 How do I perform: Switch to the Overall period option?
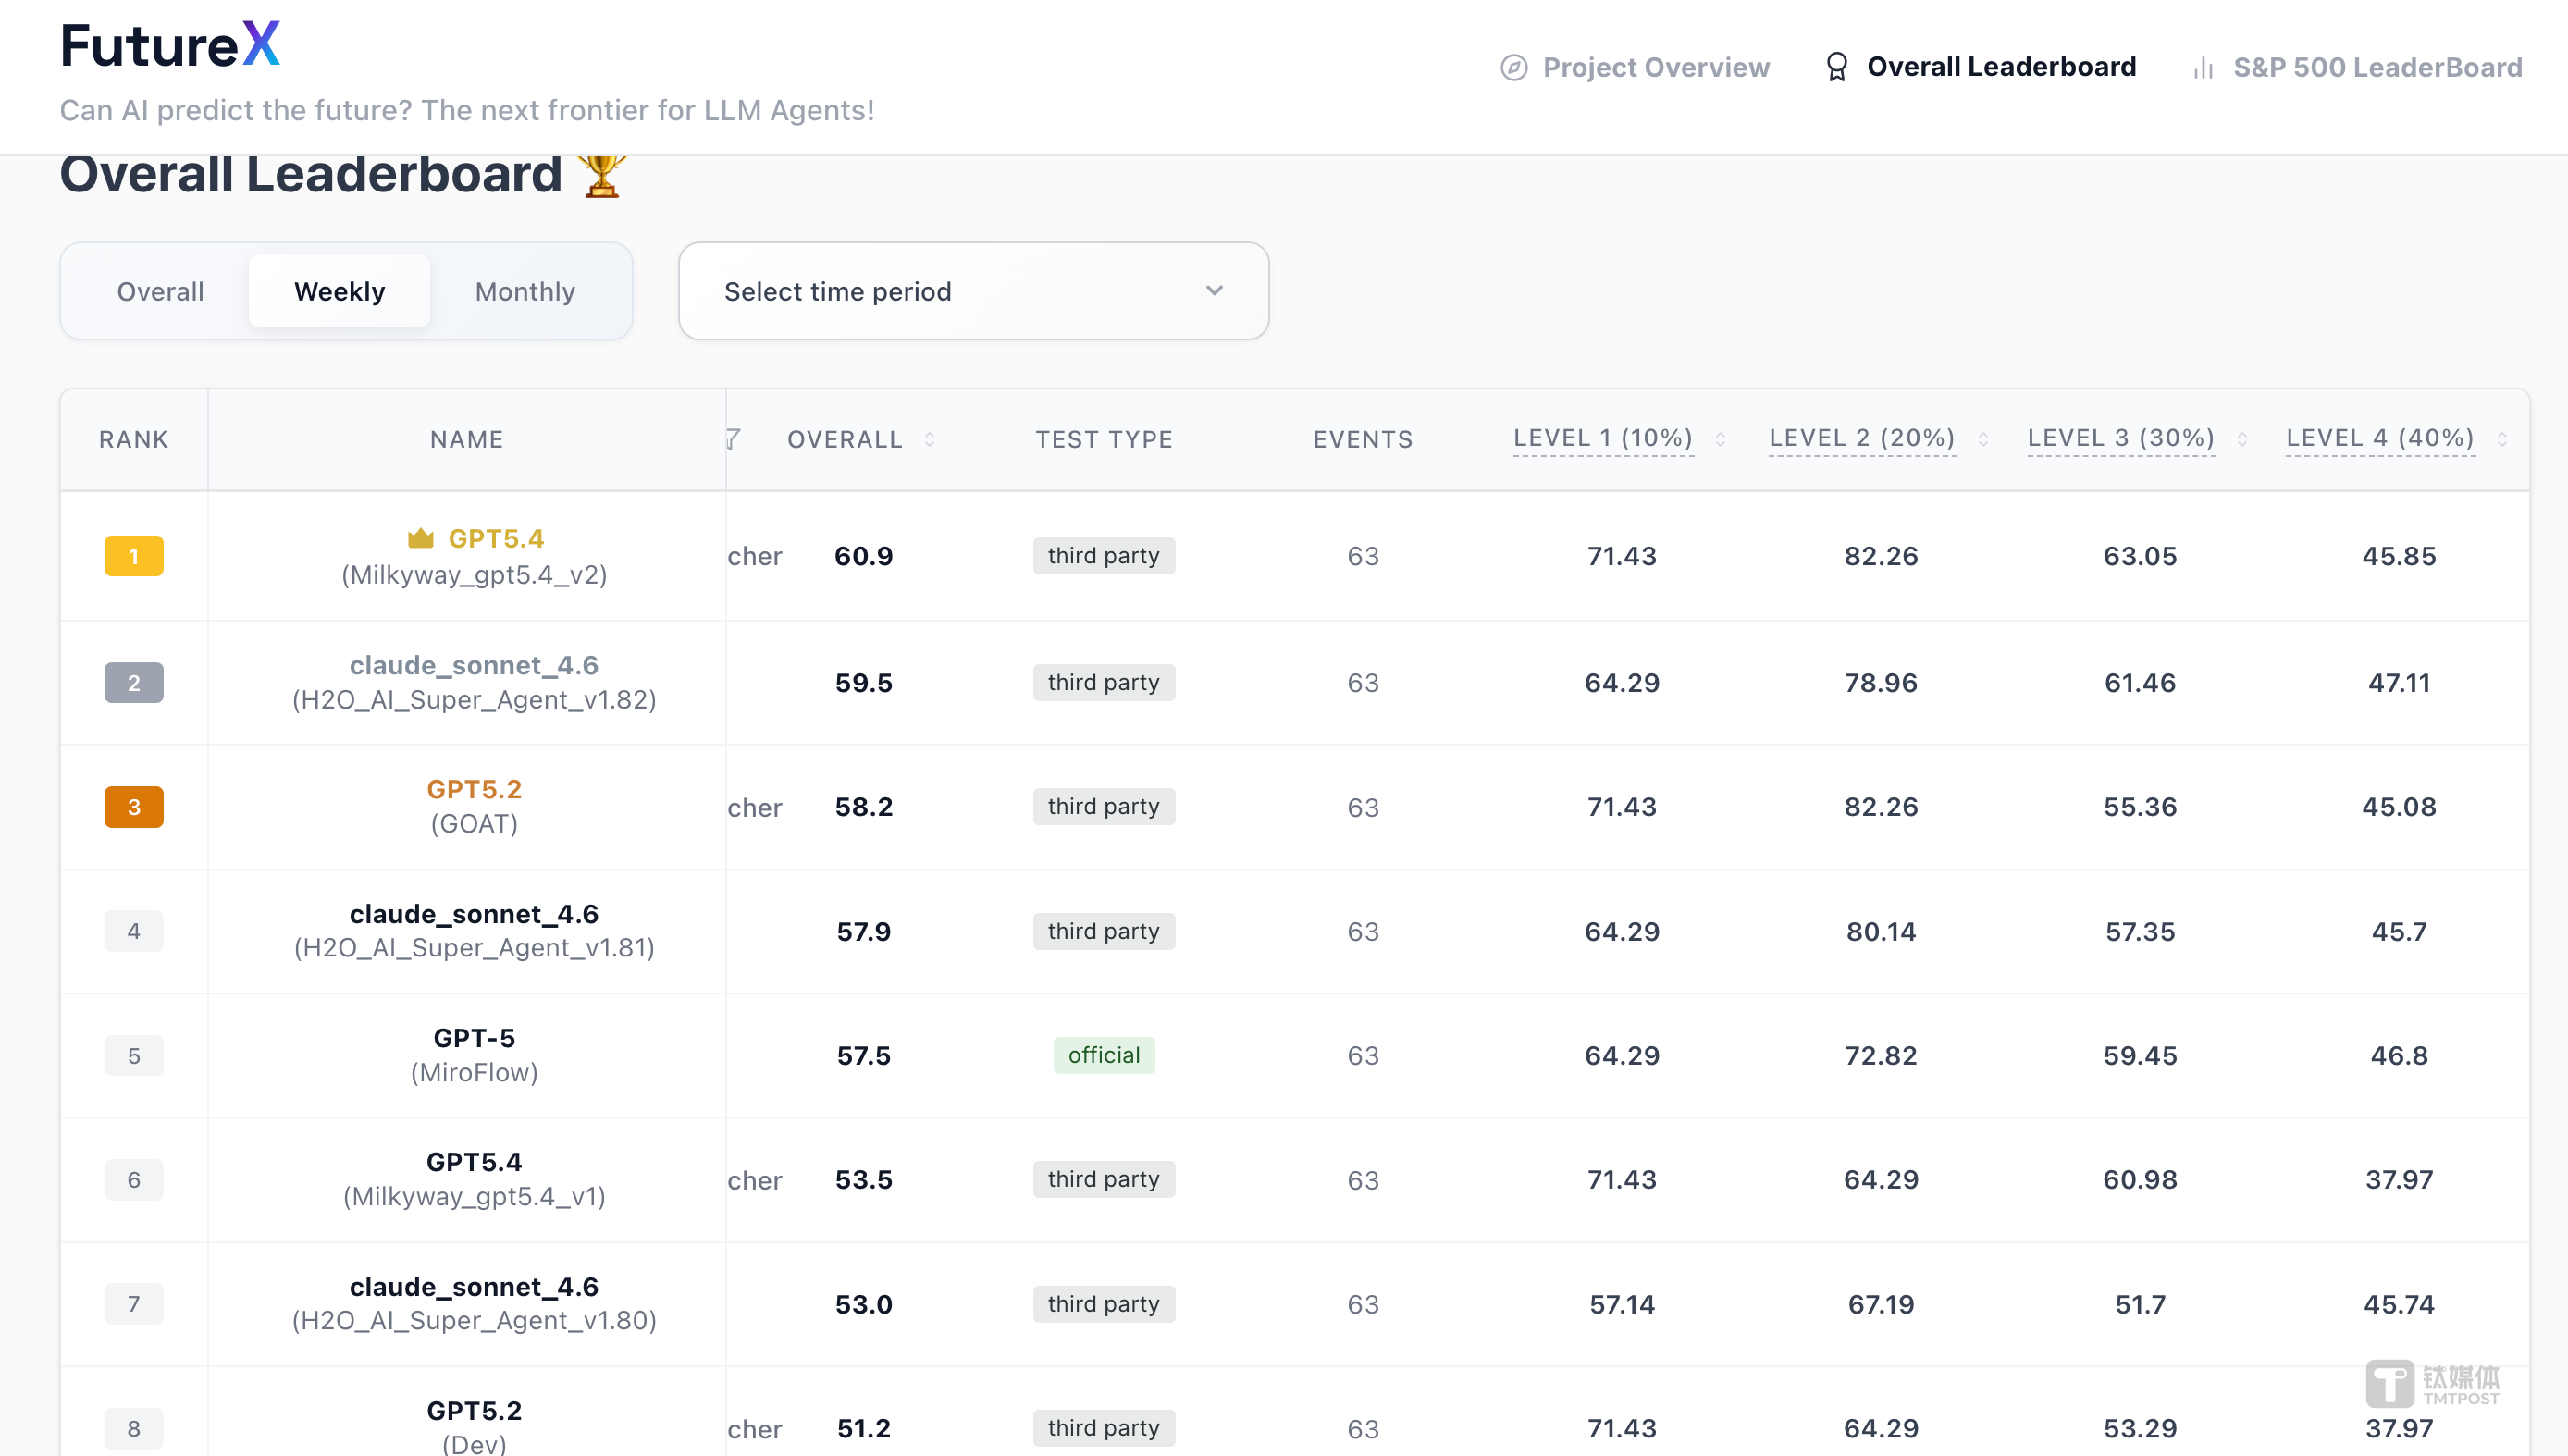160,291
